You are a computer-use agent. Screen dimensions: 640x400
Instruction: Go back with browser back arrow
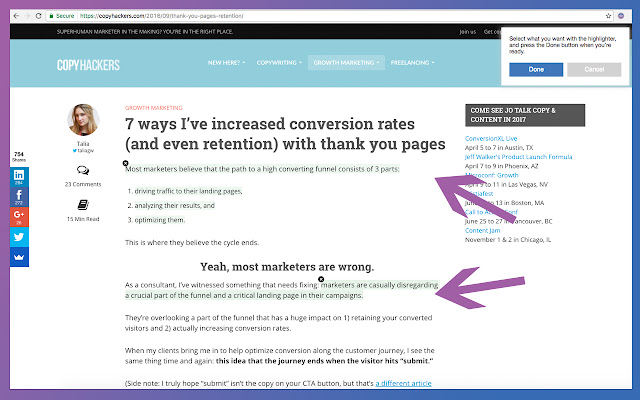(16, 16)
